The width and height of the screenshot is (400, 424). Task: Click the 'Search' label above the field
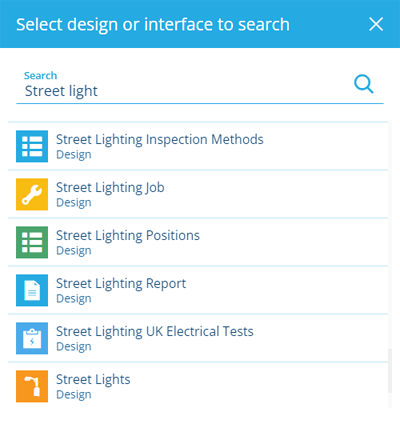tap(40, 76)
